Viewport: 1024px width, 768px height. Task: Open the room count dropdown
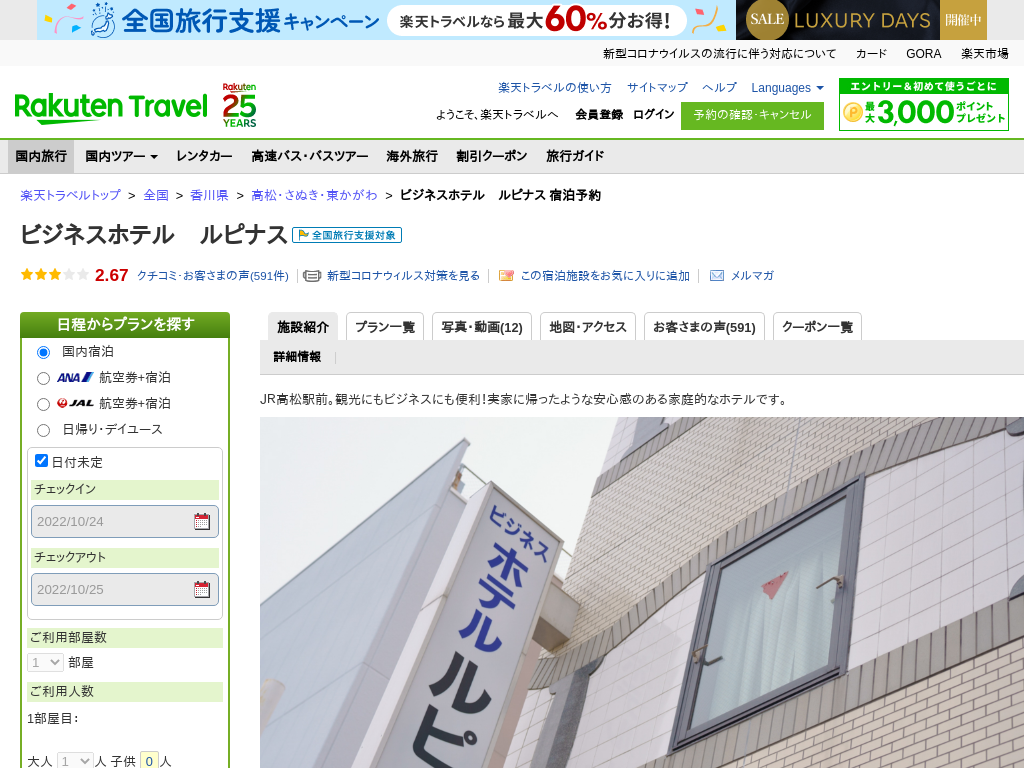(45, 662)
